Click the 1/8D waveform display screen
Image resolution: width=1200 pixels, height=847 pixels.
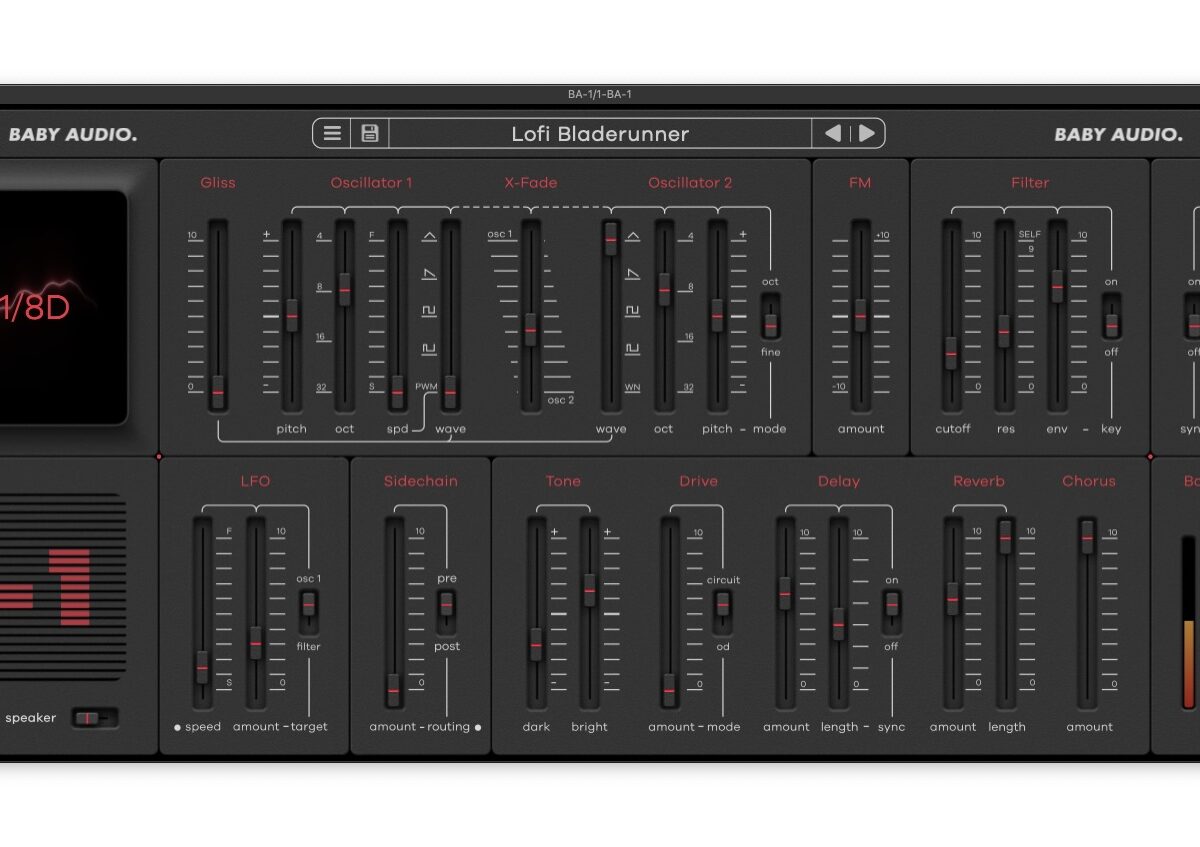click(60, 307)
